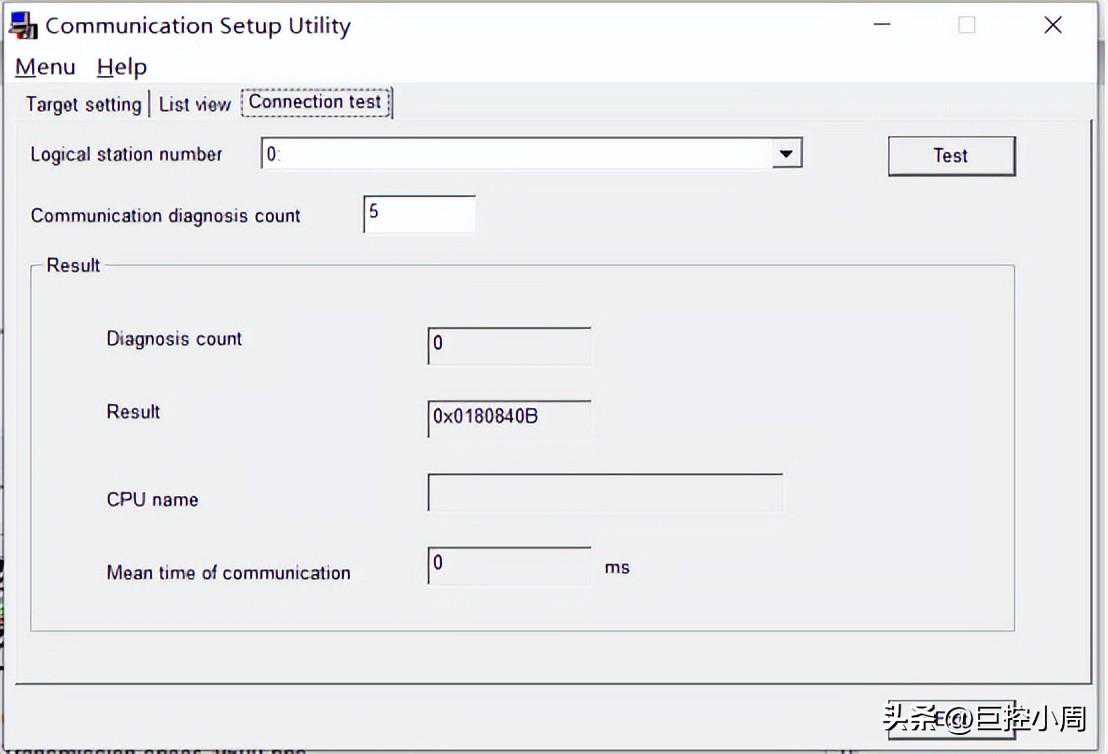Screen dimensions: 1108x754
Task: Minimize the Communication Setup Utility window
Action: tap(881, 25)
